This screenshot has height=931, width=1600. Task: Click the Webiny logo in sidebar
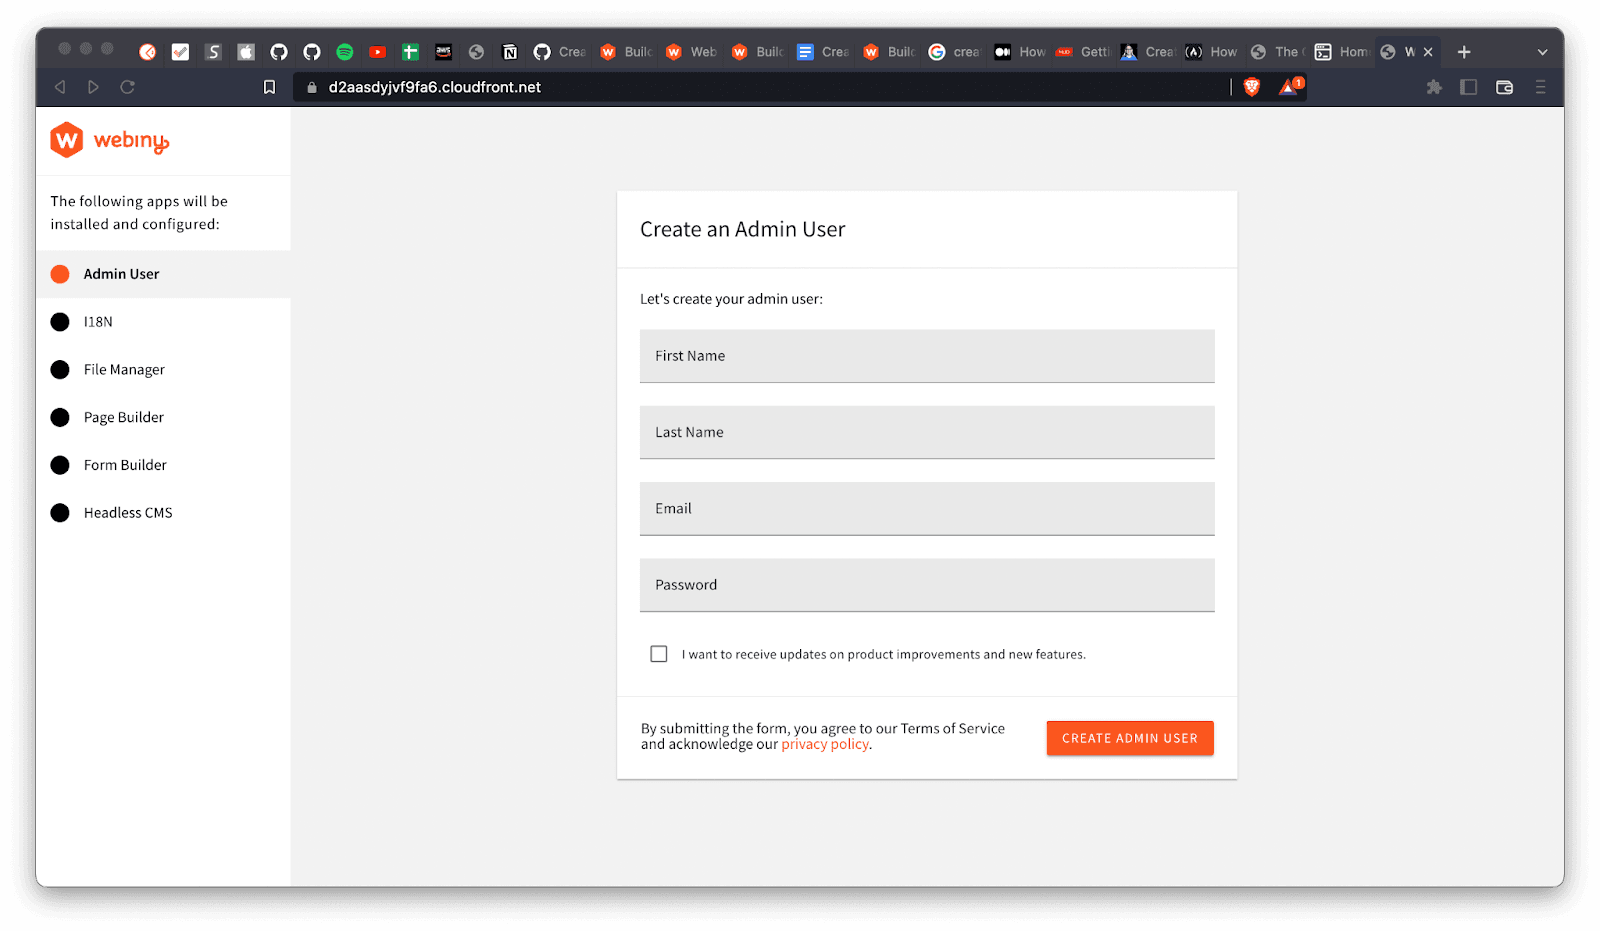coord(110,140)
